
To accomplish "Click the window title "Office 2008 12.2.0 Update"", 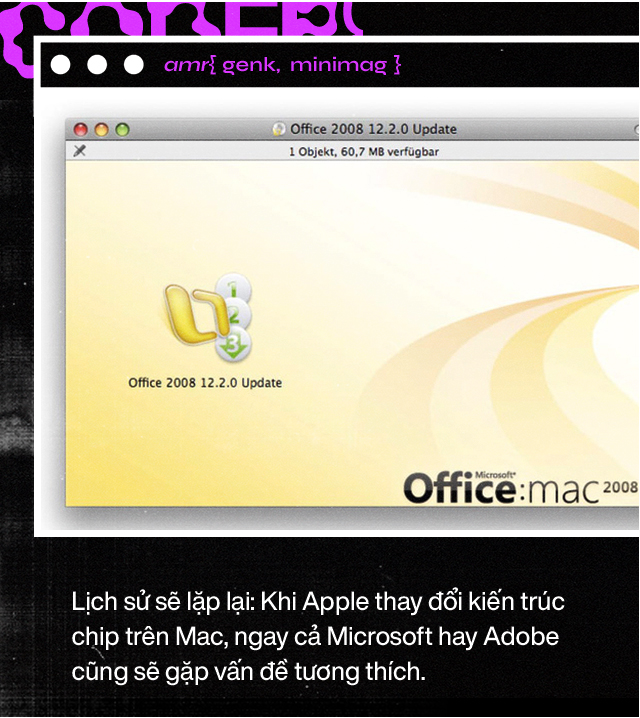I will (373, 129).
